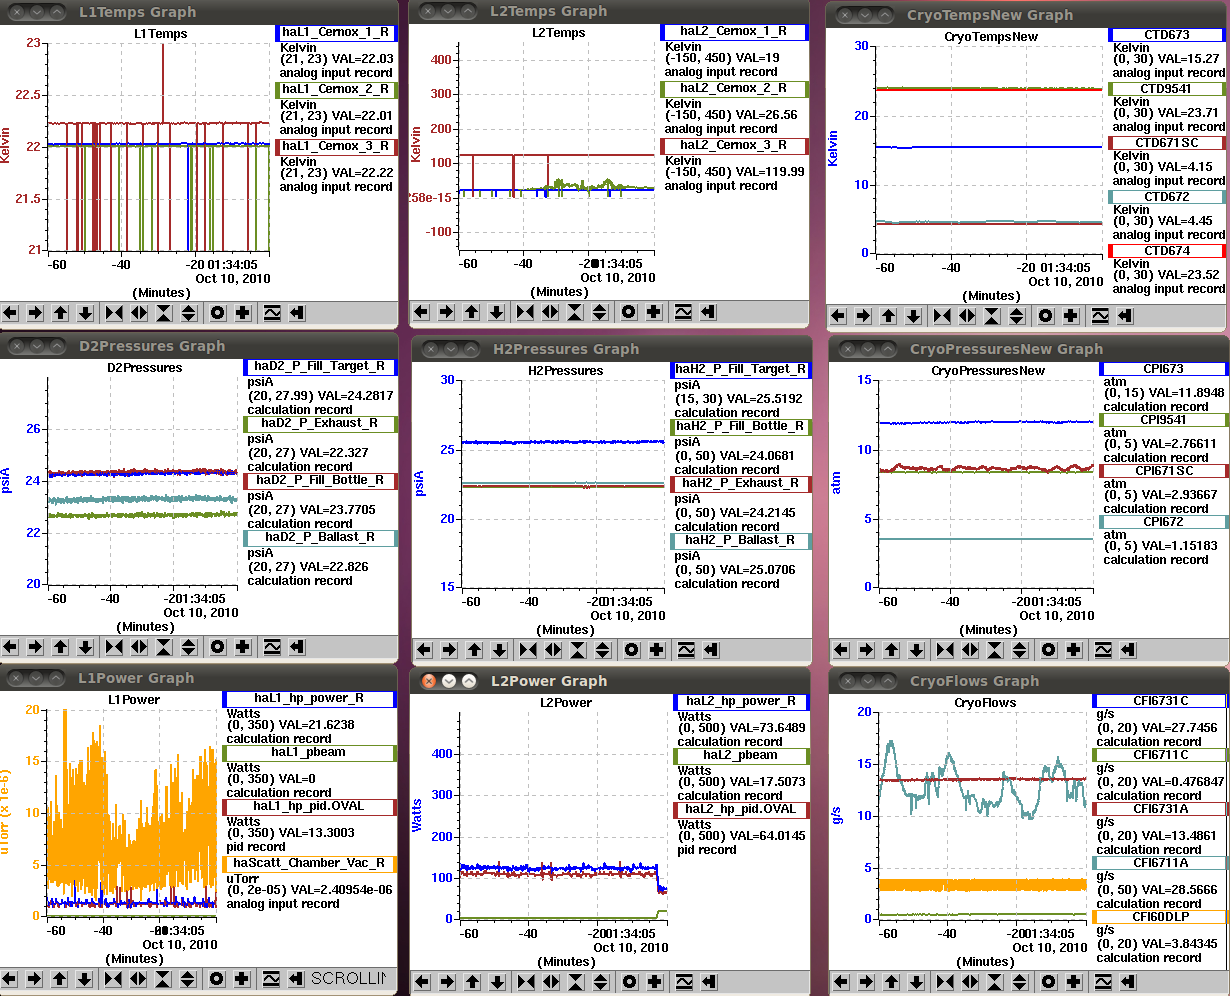
Task: Select the haL1_Cernox_3_R legend entry
Action: click(336, 146)
